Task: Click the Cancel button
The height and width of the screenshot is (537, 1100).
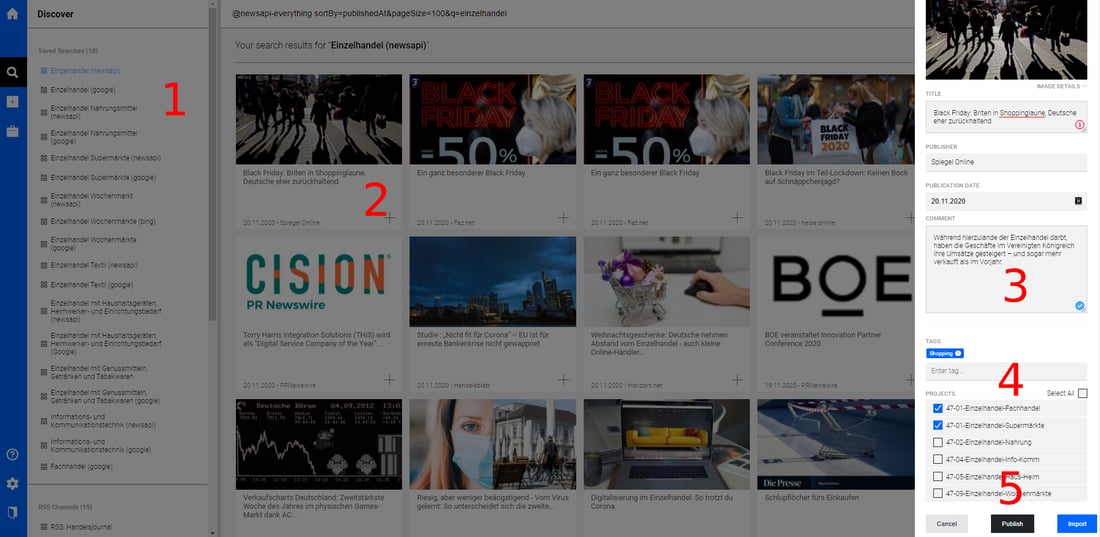Action: click(x=946, y=524)
